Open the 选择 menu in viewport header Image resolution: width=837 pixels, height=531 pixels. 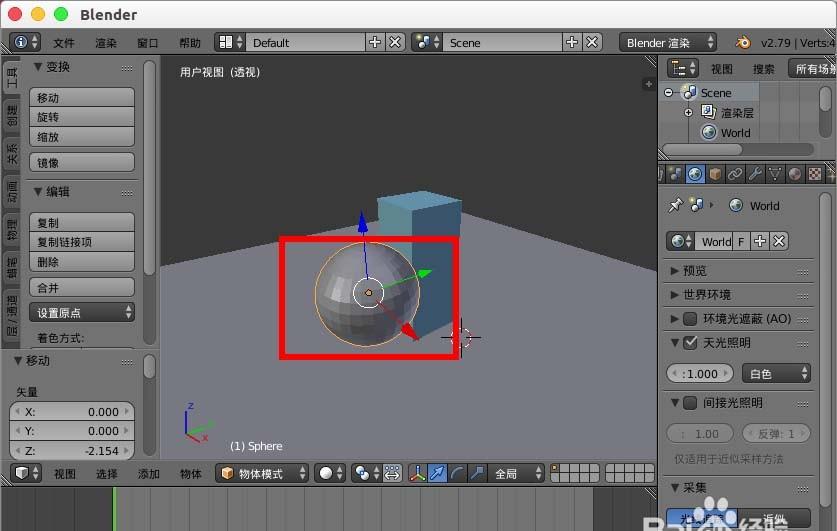click(x=107, y=473)
